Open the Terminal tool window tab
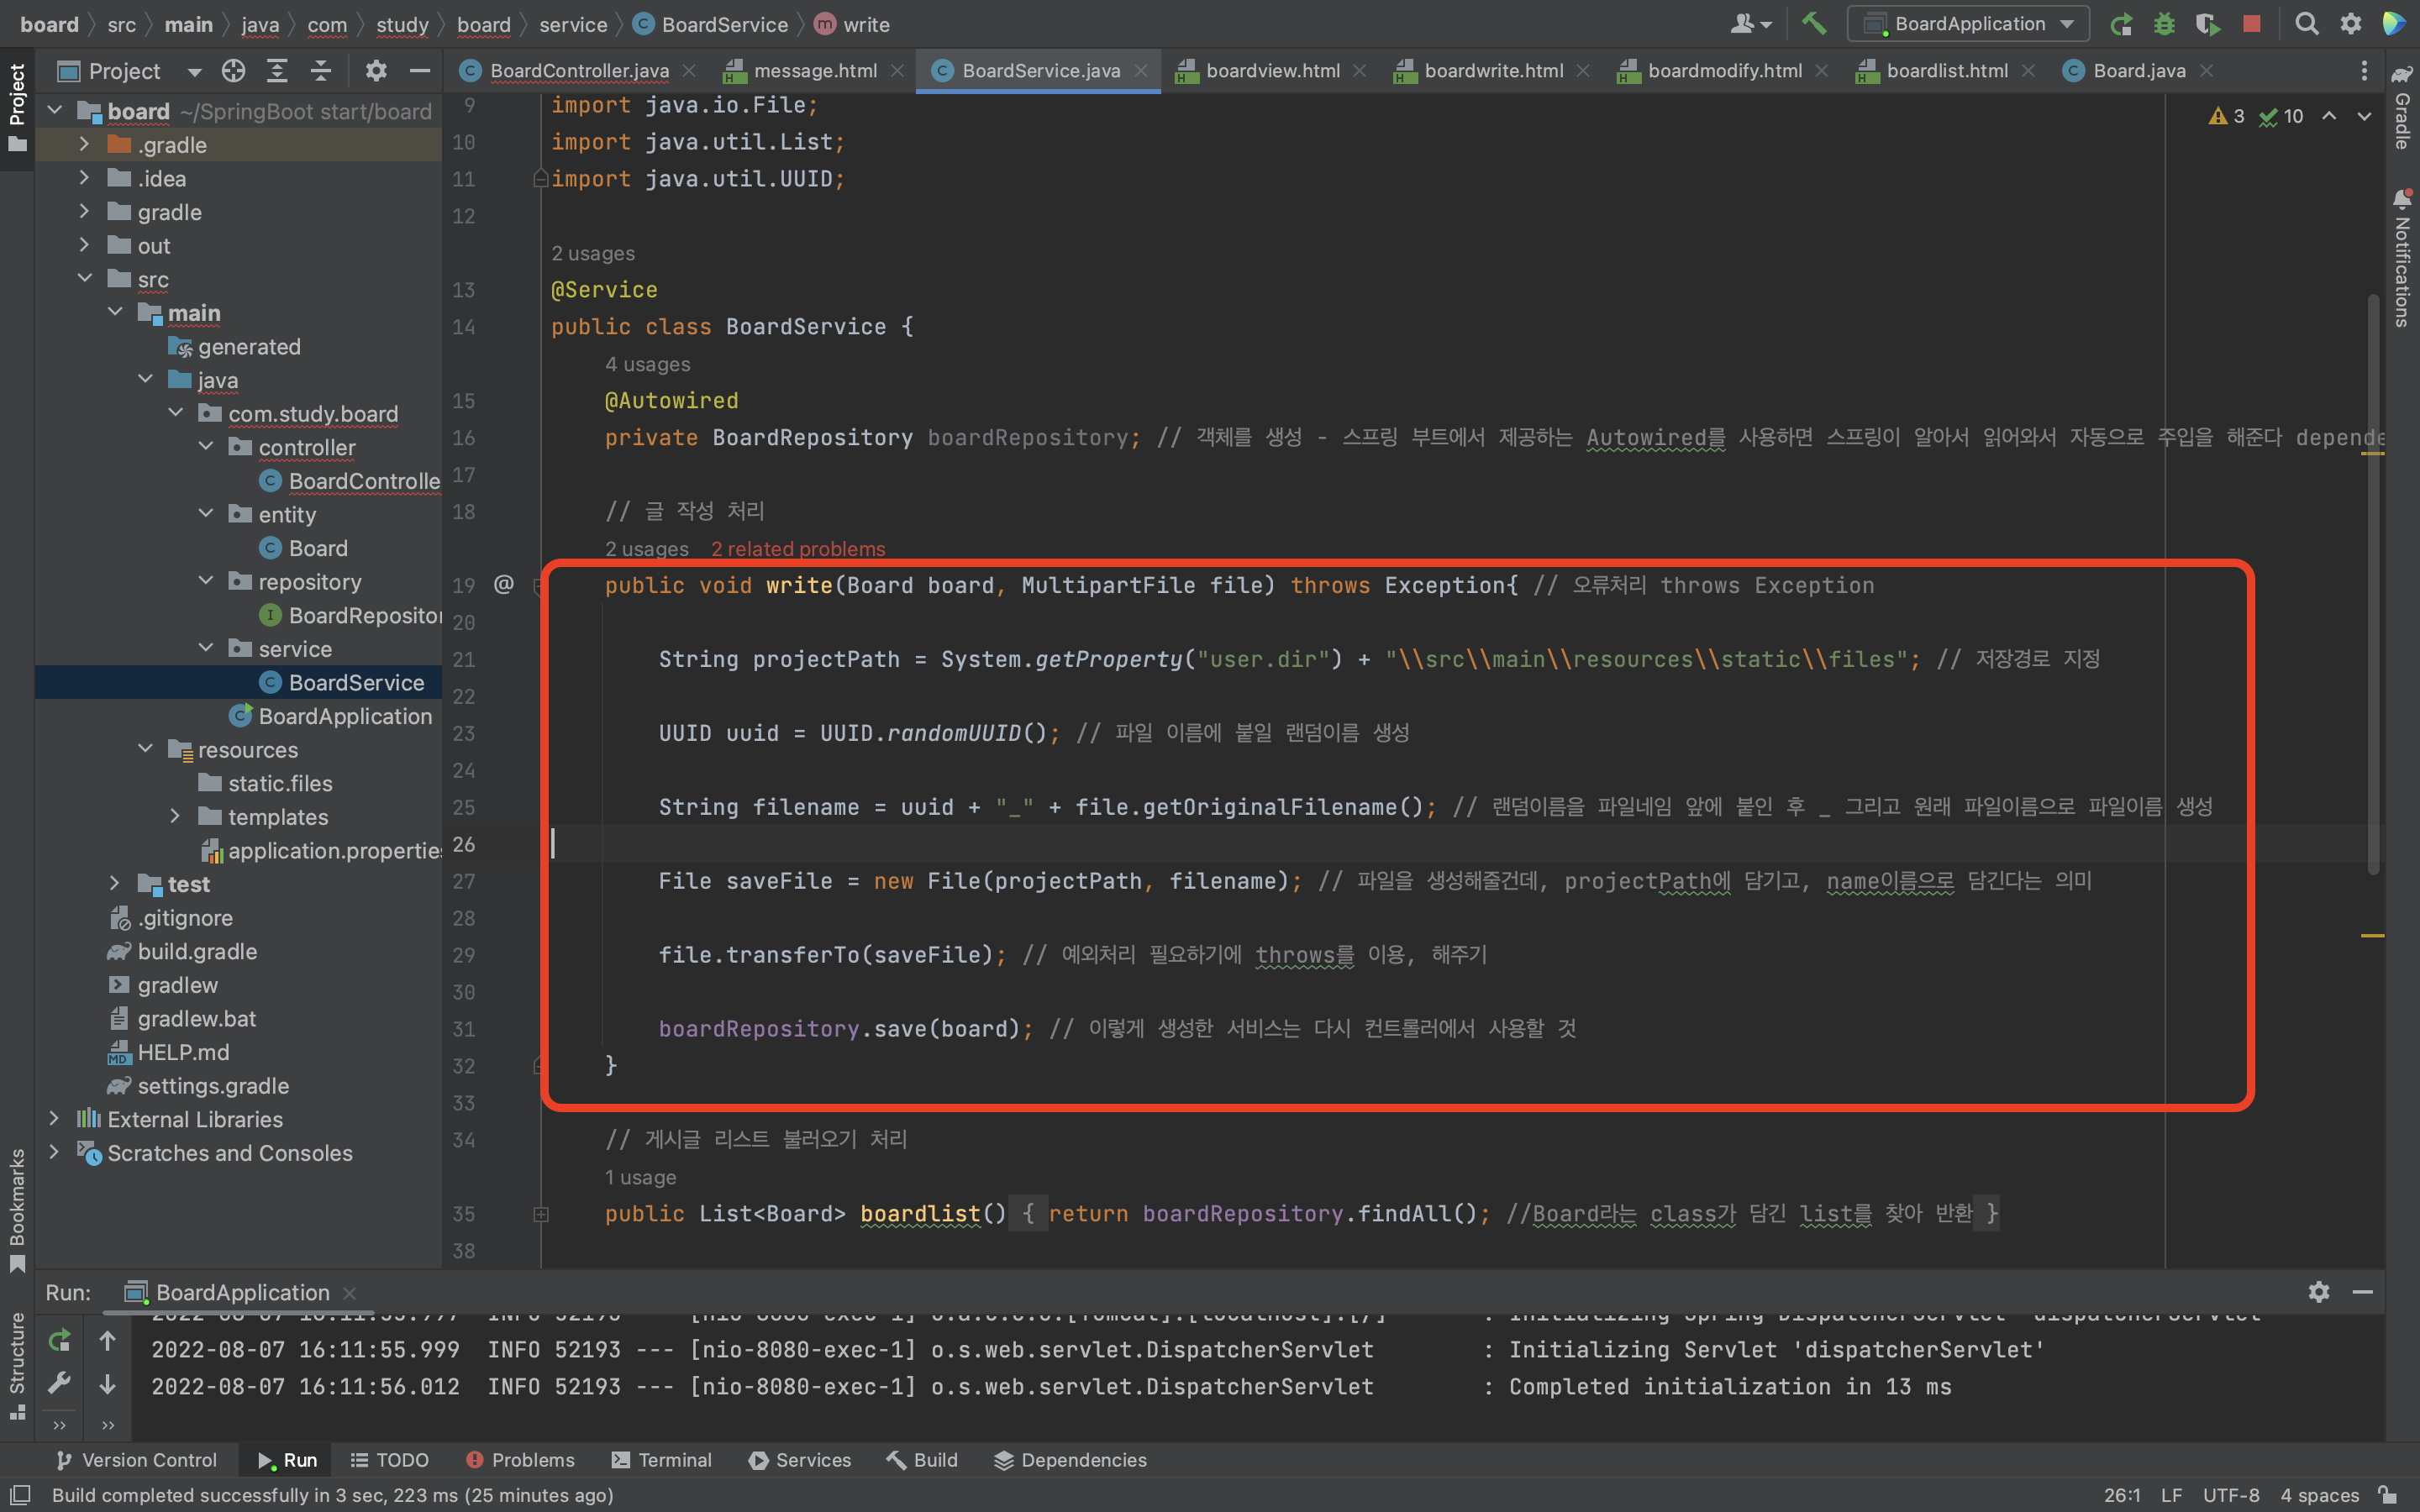Screen dimensions: 2420x1512 (661, 1460)
